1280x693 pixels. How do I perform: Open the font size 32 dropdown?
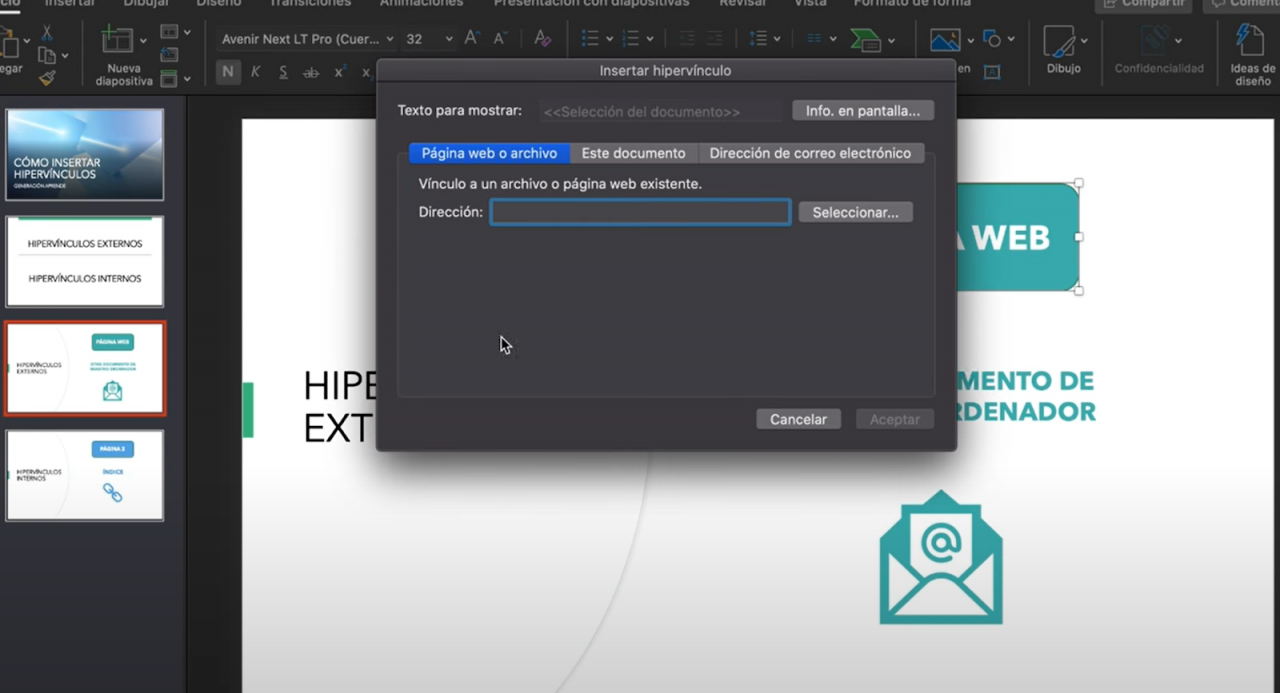click(449, 39)
